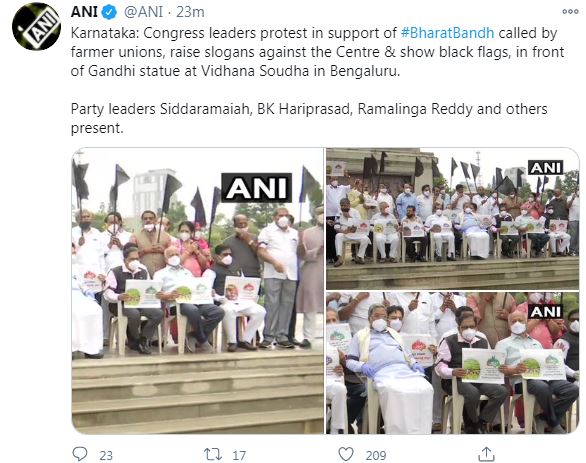Viewport: 586px width, 463px height.
Task: Click the ANI display name
Action: [x=84, y=12]
